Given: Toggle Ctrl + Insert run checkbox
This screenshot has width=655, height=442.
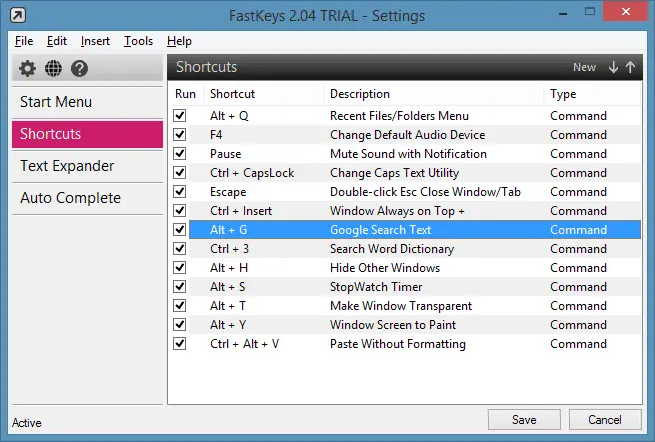Looking at the screenshot, I should (180, 211).
